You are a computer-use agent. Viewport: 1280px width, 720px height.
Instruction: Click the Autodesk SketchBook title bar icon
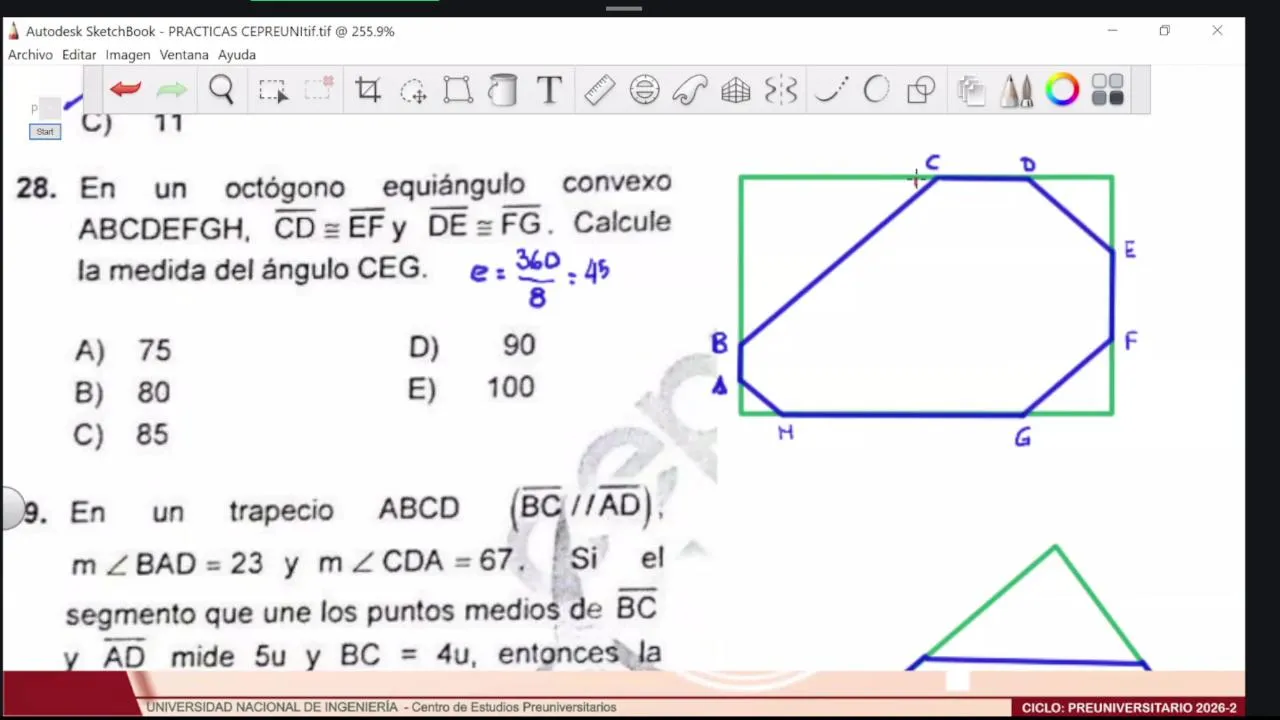14,31
